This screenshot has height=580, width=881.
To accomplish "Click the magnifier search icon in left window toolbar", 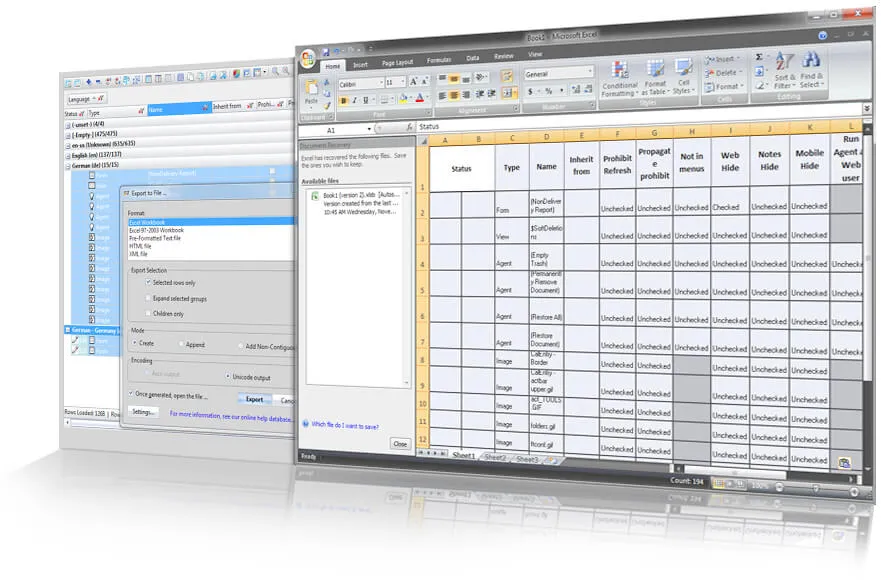I will pos(275,71).
